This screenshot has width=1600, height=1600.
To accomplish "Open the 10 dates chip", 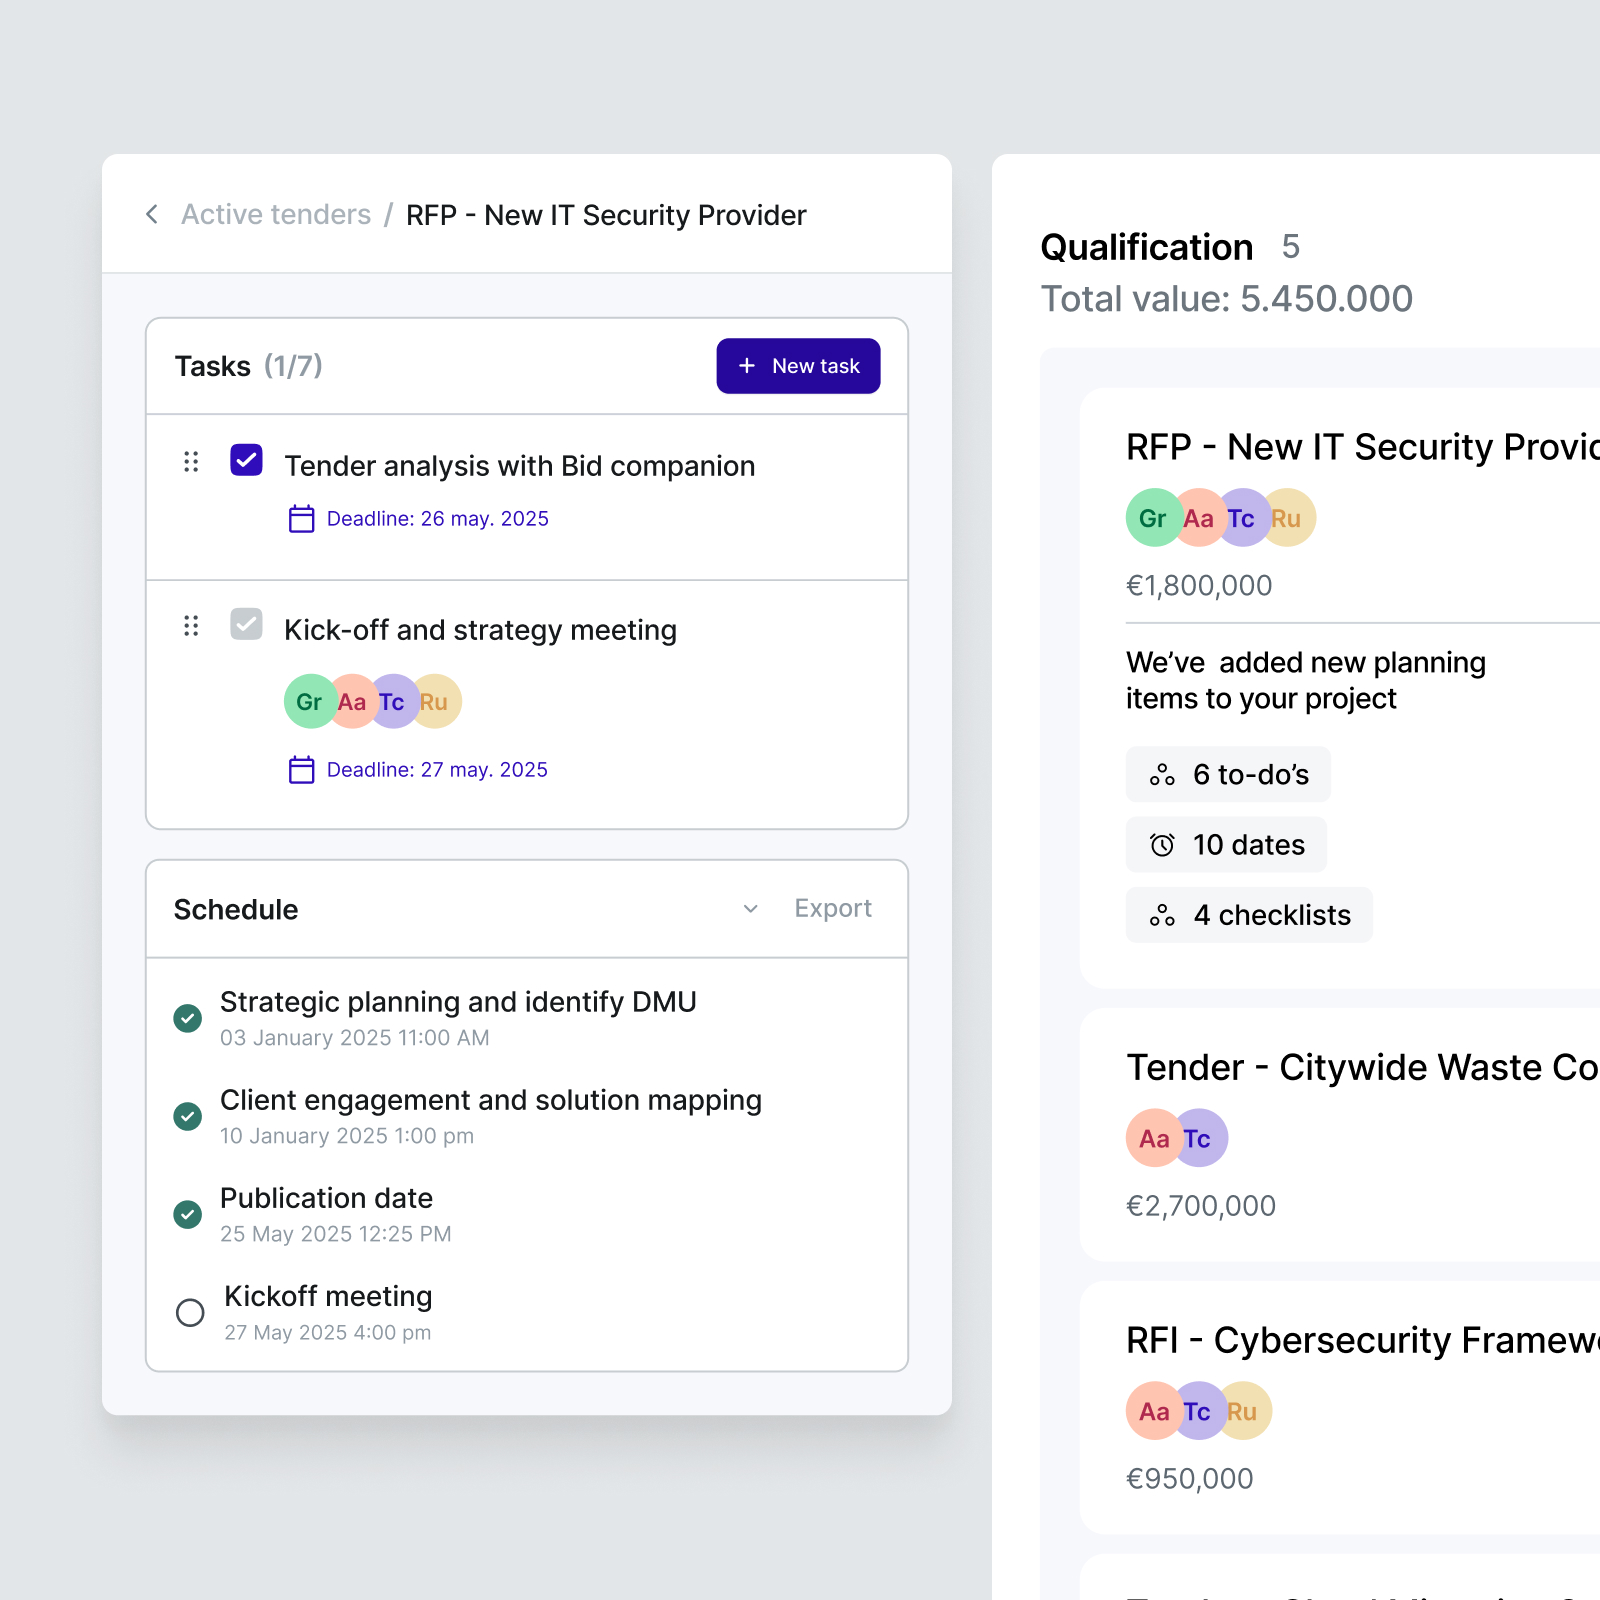I will [x=1226, y=845].
